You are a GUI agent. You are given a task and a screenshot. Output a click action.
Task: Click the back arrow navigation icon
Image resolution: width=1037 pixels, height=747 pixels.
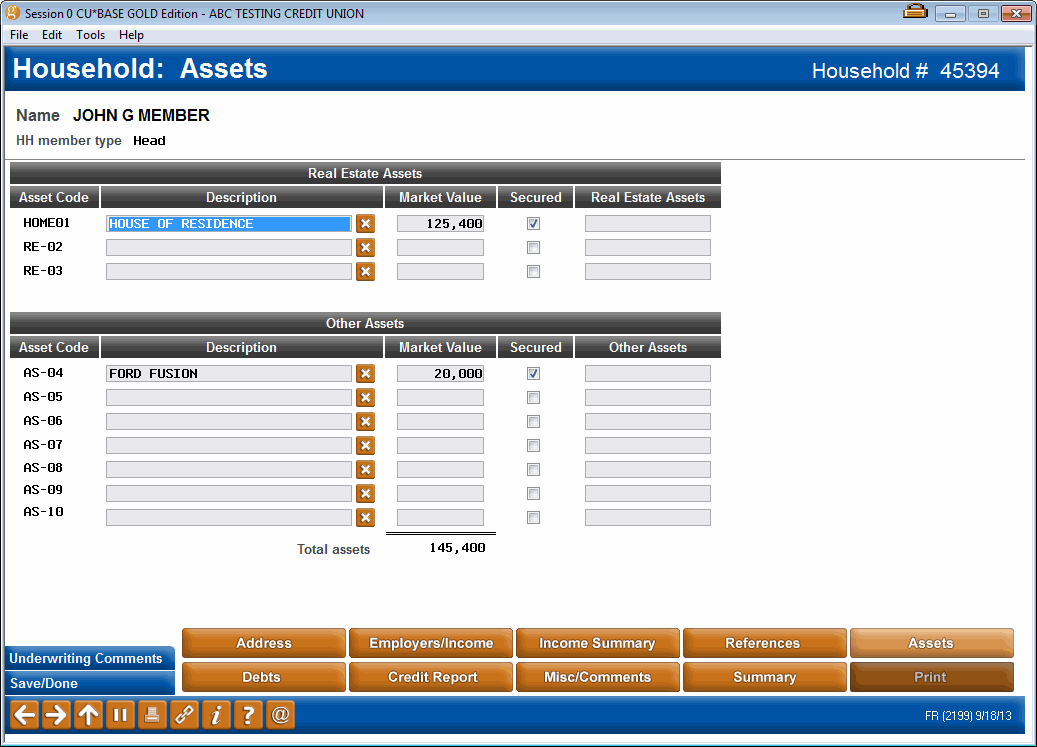tap(22, 715)
